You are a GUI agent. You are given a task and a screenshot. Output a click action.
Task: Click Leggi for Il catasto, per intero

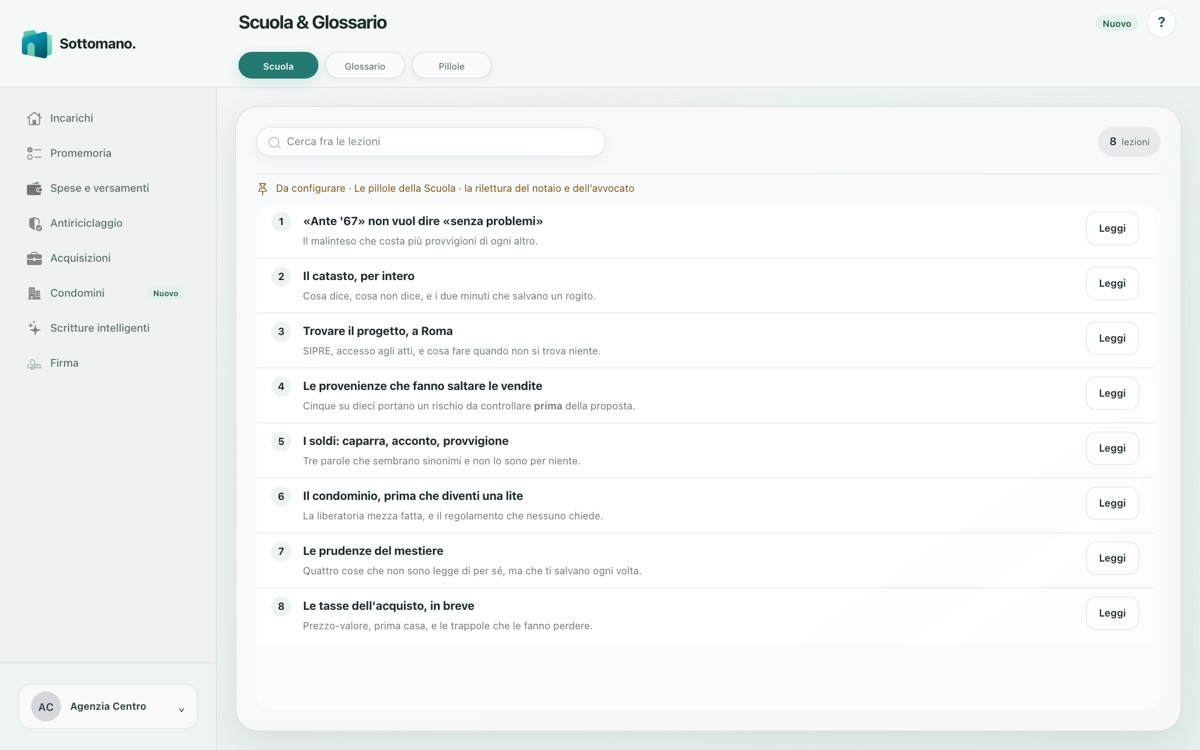1112,283
